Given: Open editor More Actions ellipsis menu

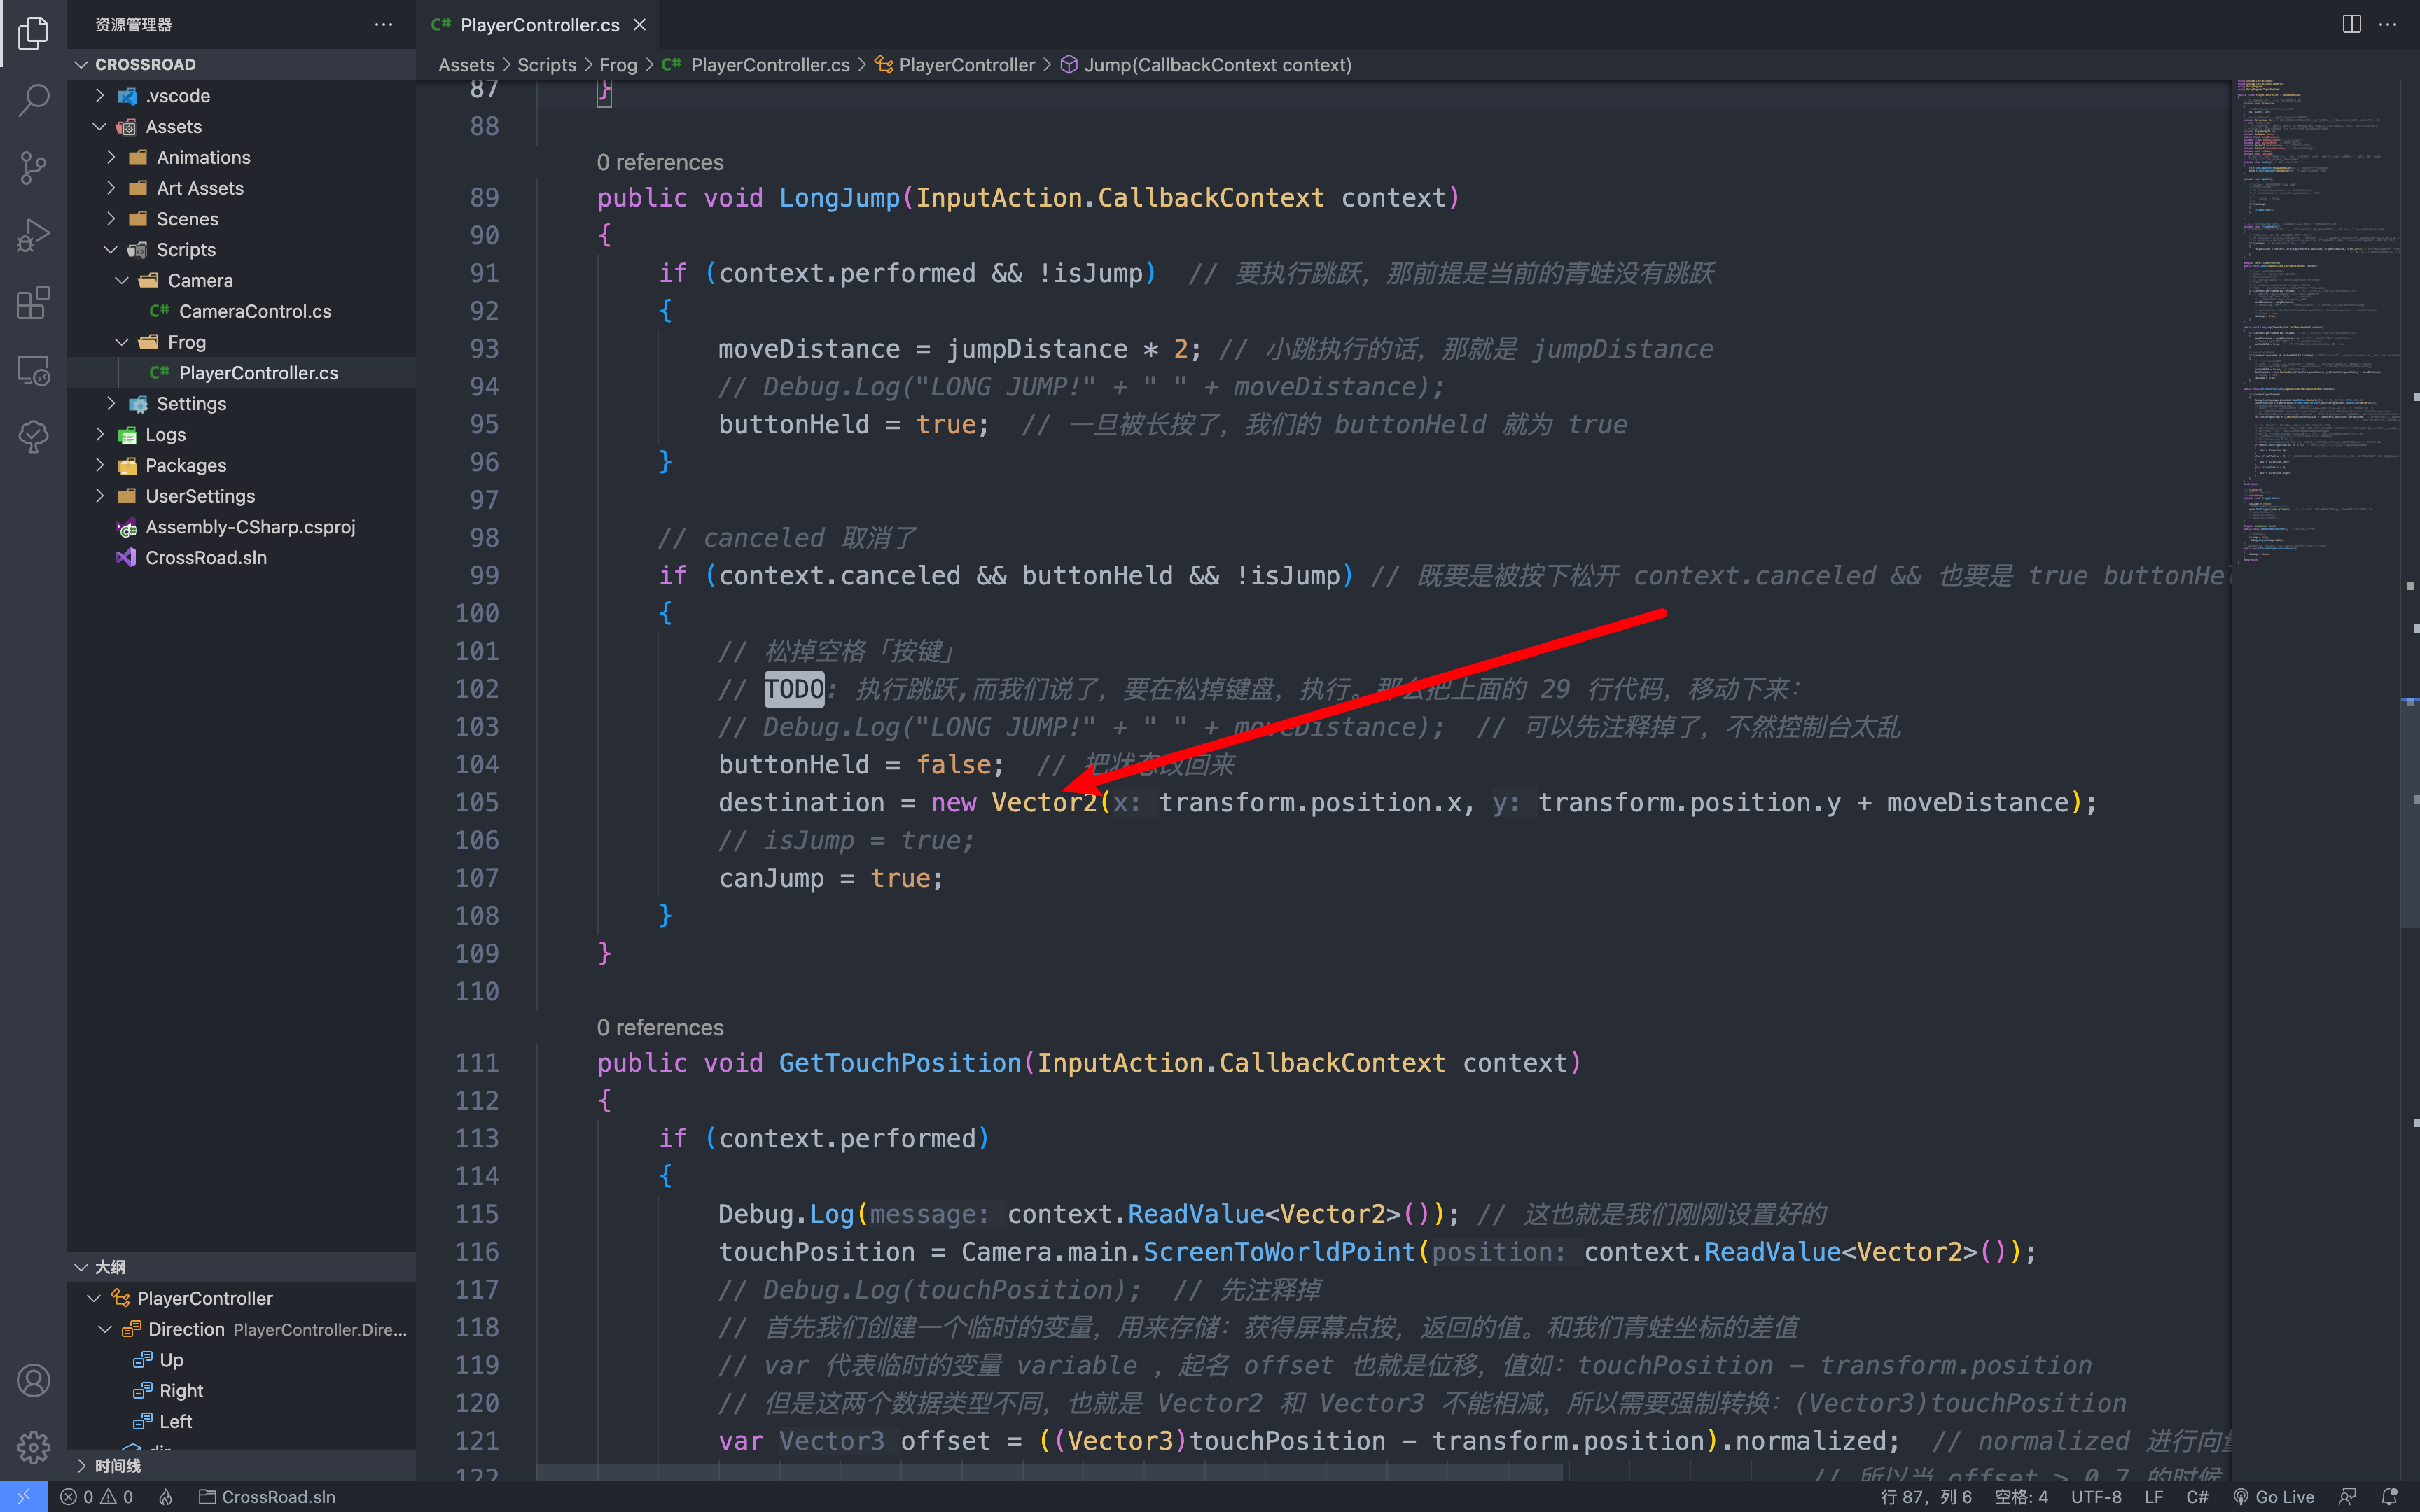Looking at the screenshot, I should [x=2388, y=24].
